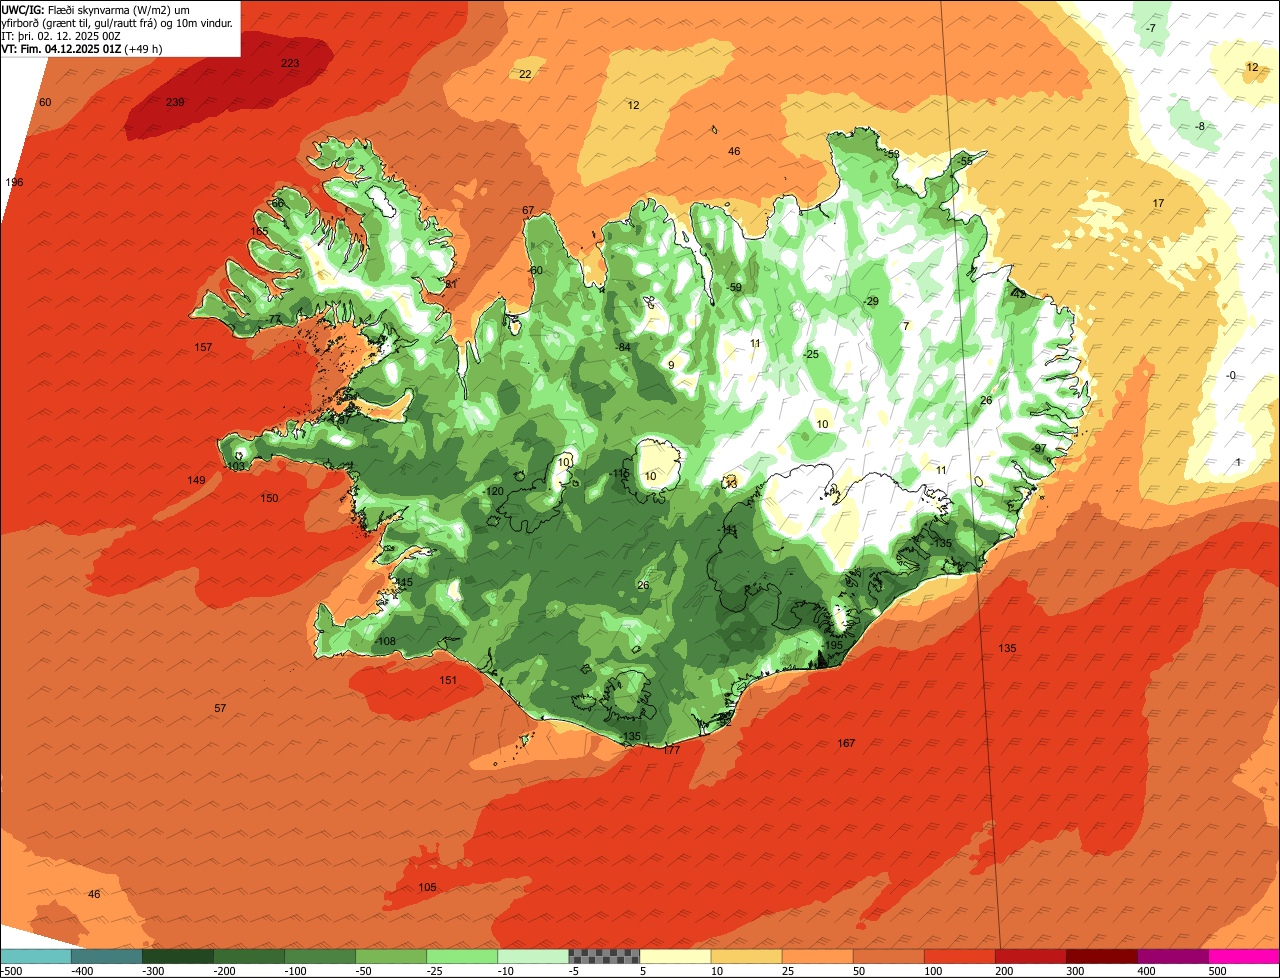The width and height of the screenshot is (1280, 978).
Task: Click the map value 195
Action: coord(833,646)
